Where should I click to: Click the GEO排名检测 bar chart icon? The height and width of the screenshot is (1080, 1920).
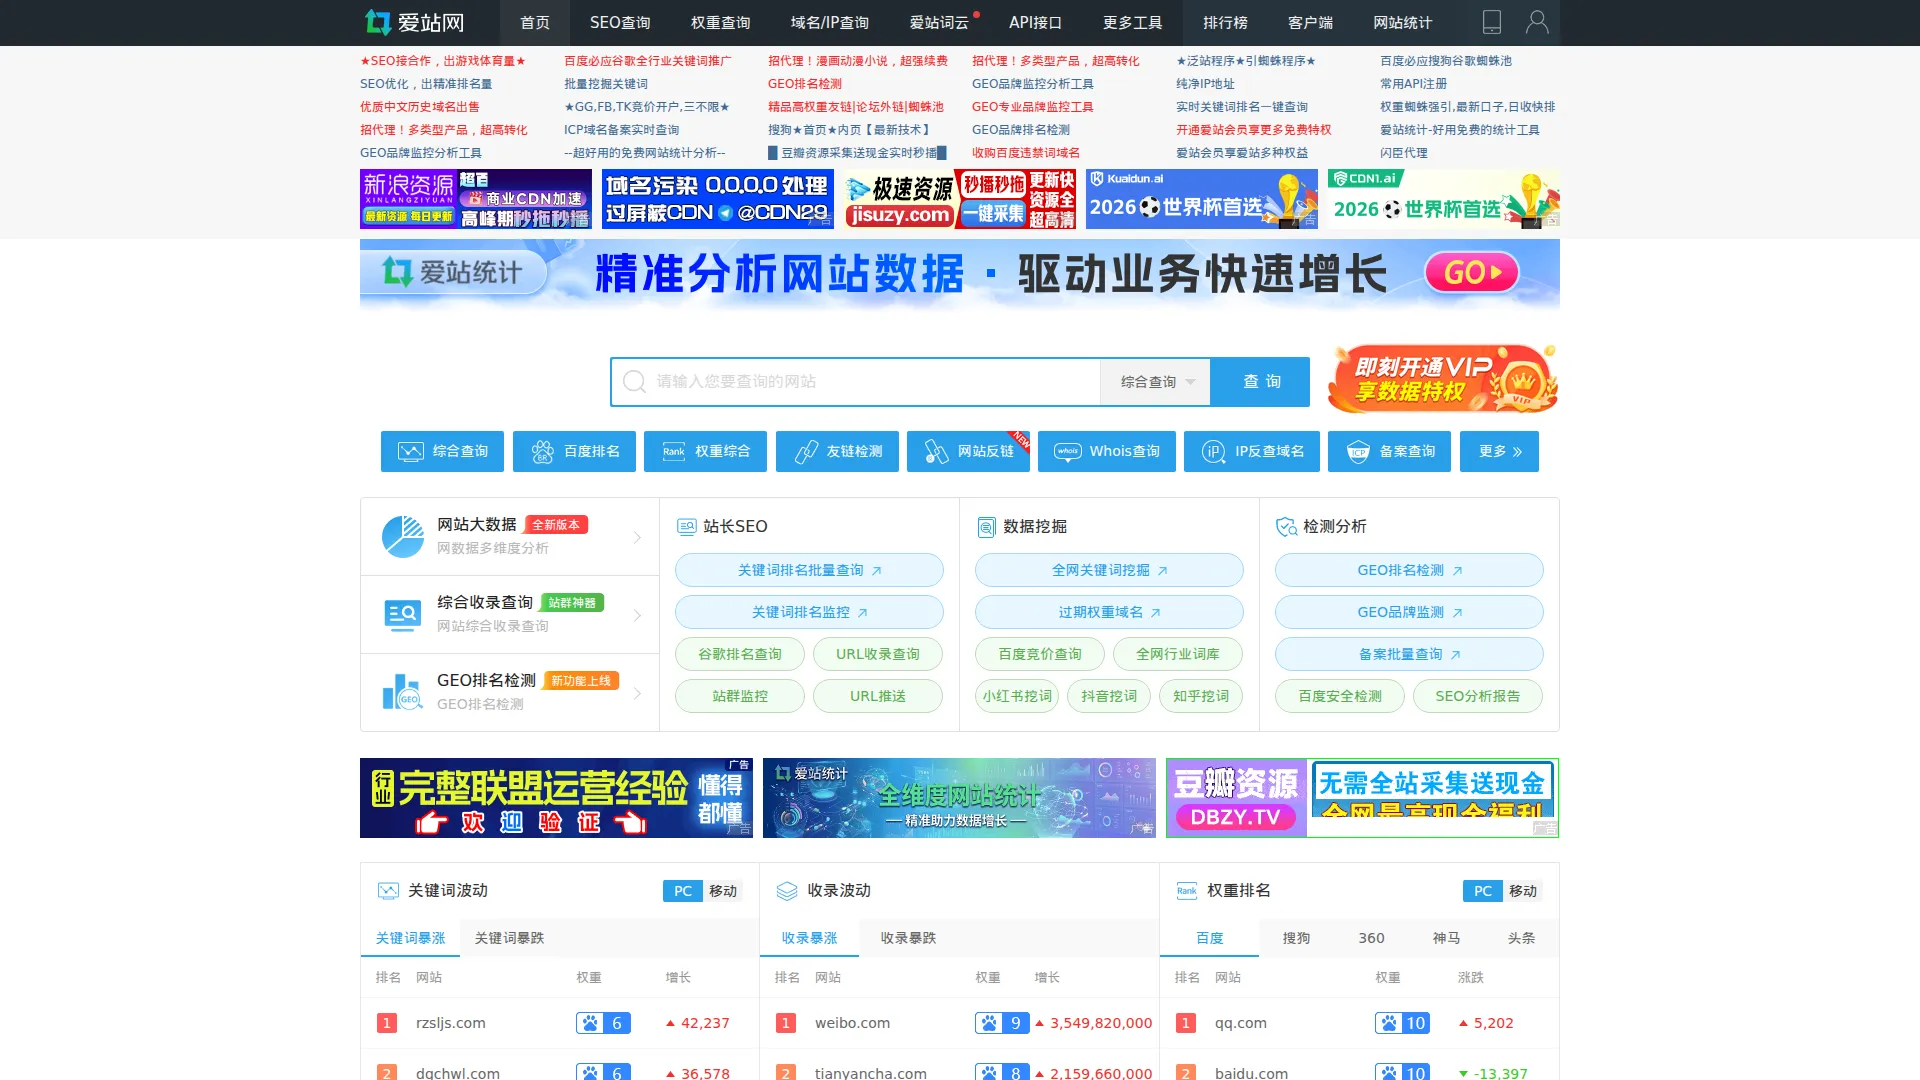(x=403, y=692)
